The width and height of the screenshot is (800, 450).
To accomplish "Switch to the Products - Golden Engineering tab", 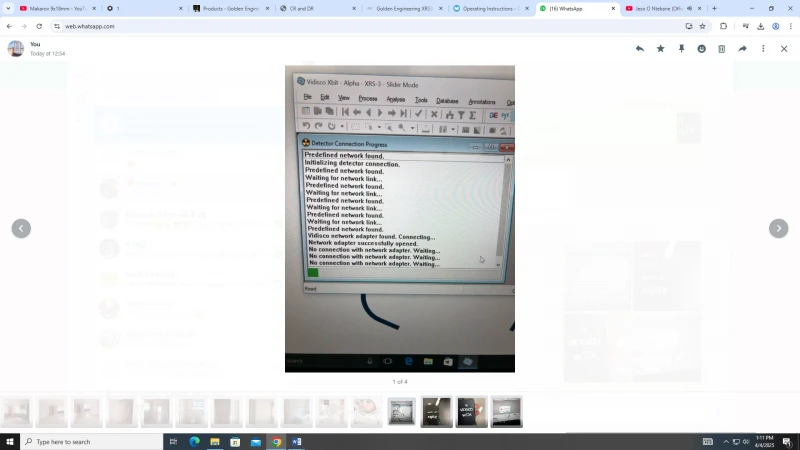I will tap(230, 8).
